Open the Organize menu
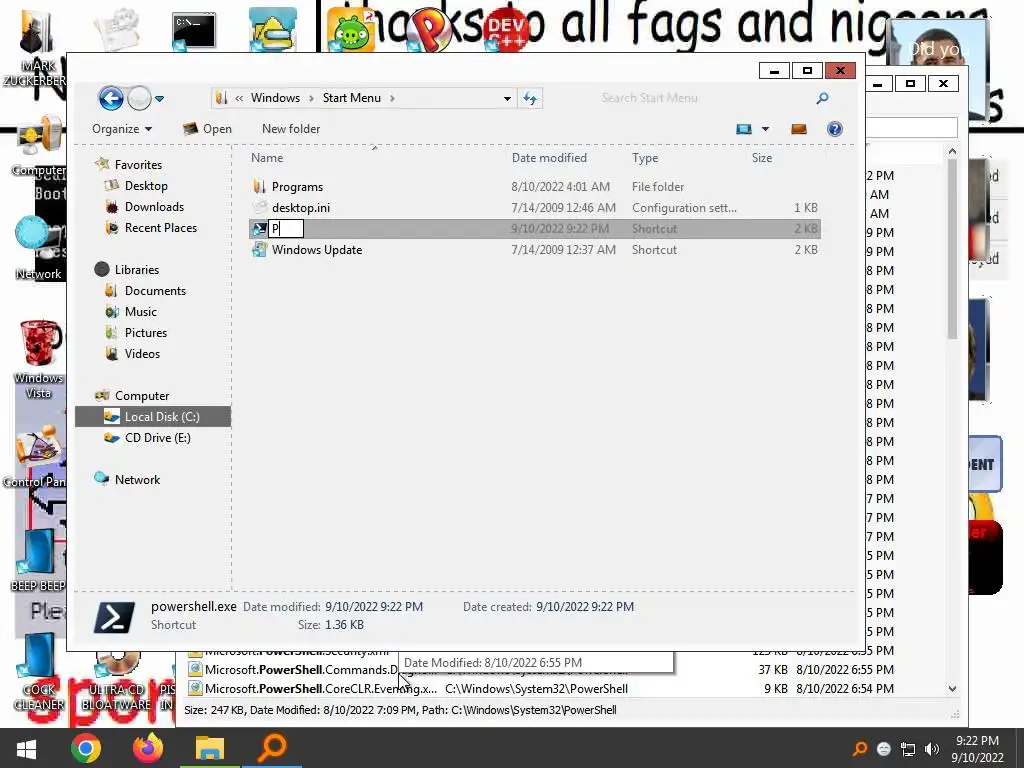Image resolution: width=1024 pixels, height=768 pixels. coord(121,129)
